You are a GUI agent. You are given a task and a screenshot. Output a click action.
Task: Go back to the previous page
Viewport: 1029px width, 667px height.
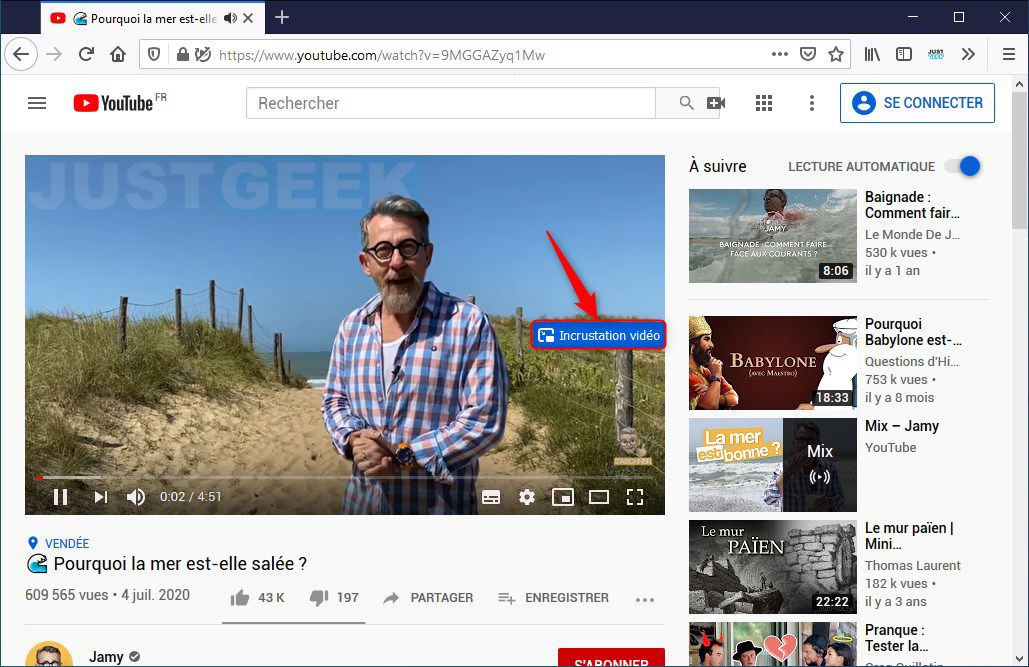(21, 54)
